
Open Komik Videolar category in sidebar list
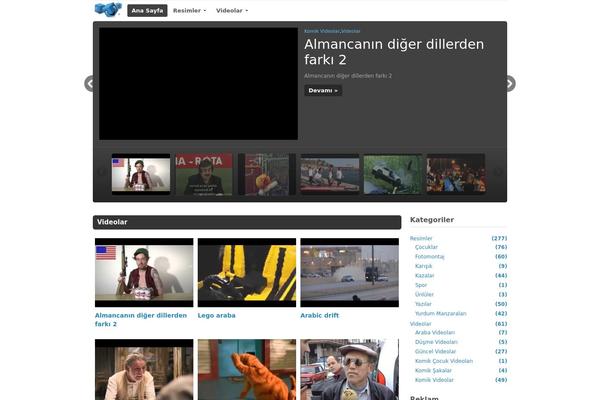tap(434, 380)
